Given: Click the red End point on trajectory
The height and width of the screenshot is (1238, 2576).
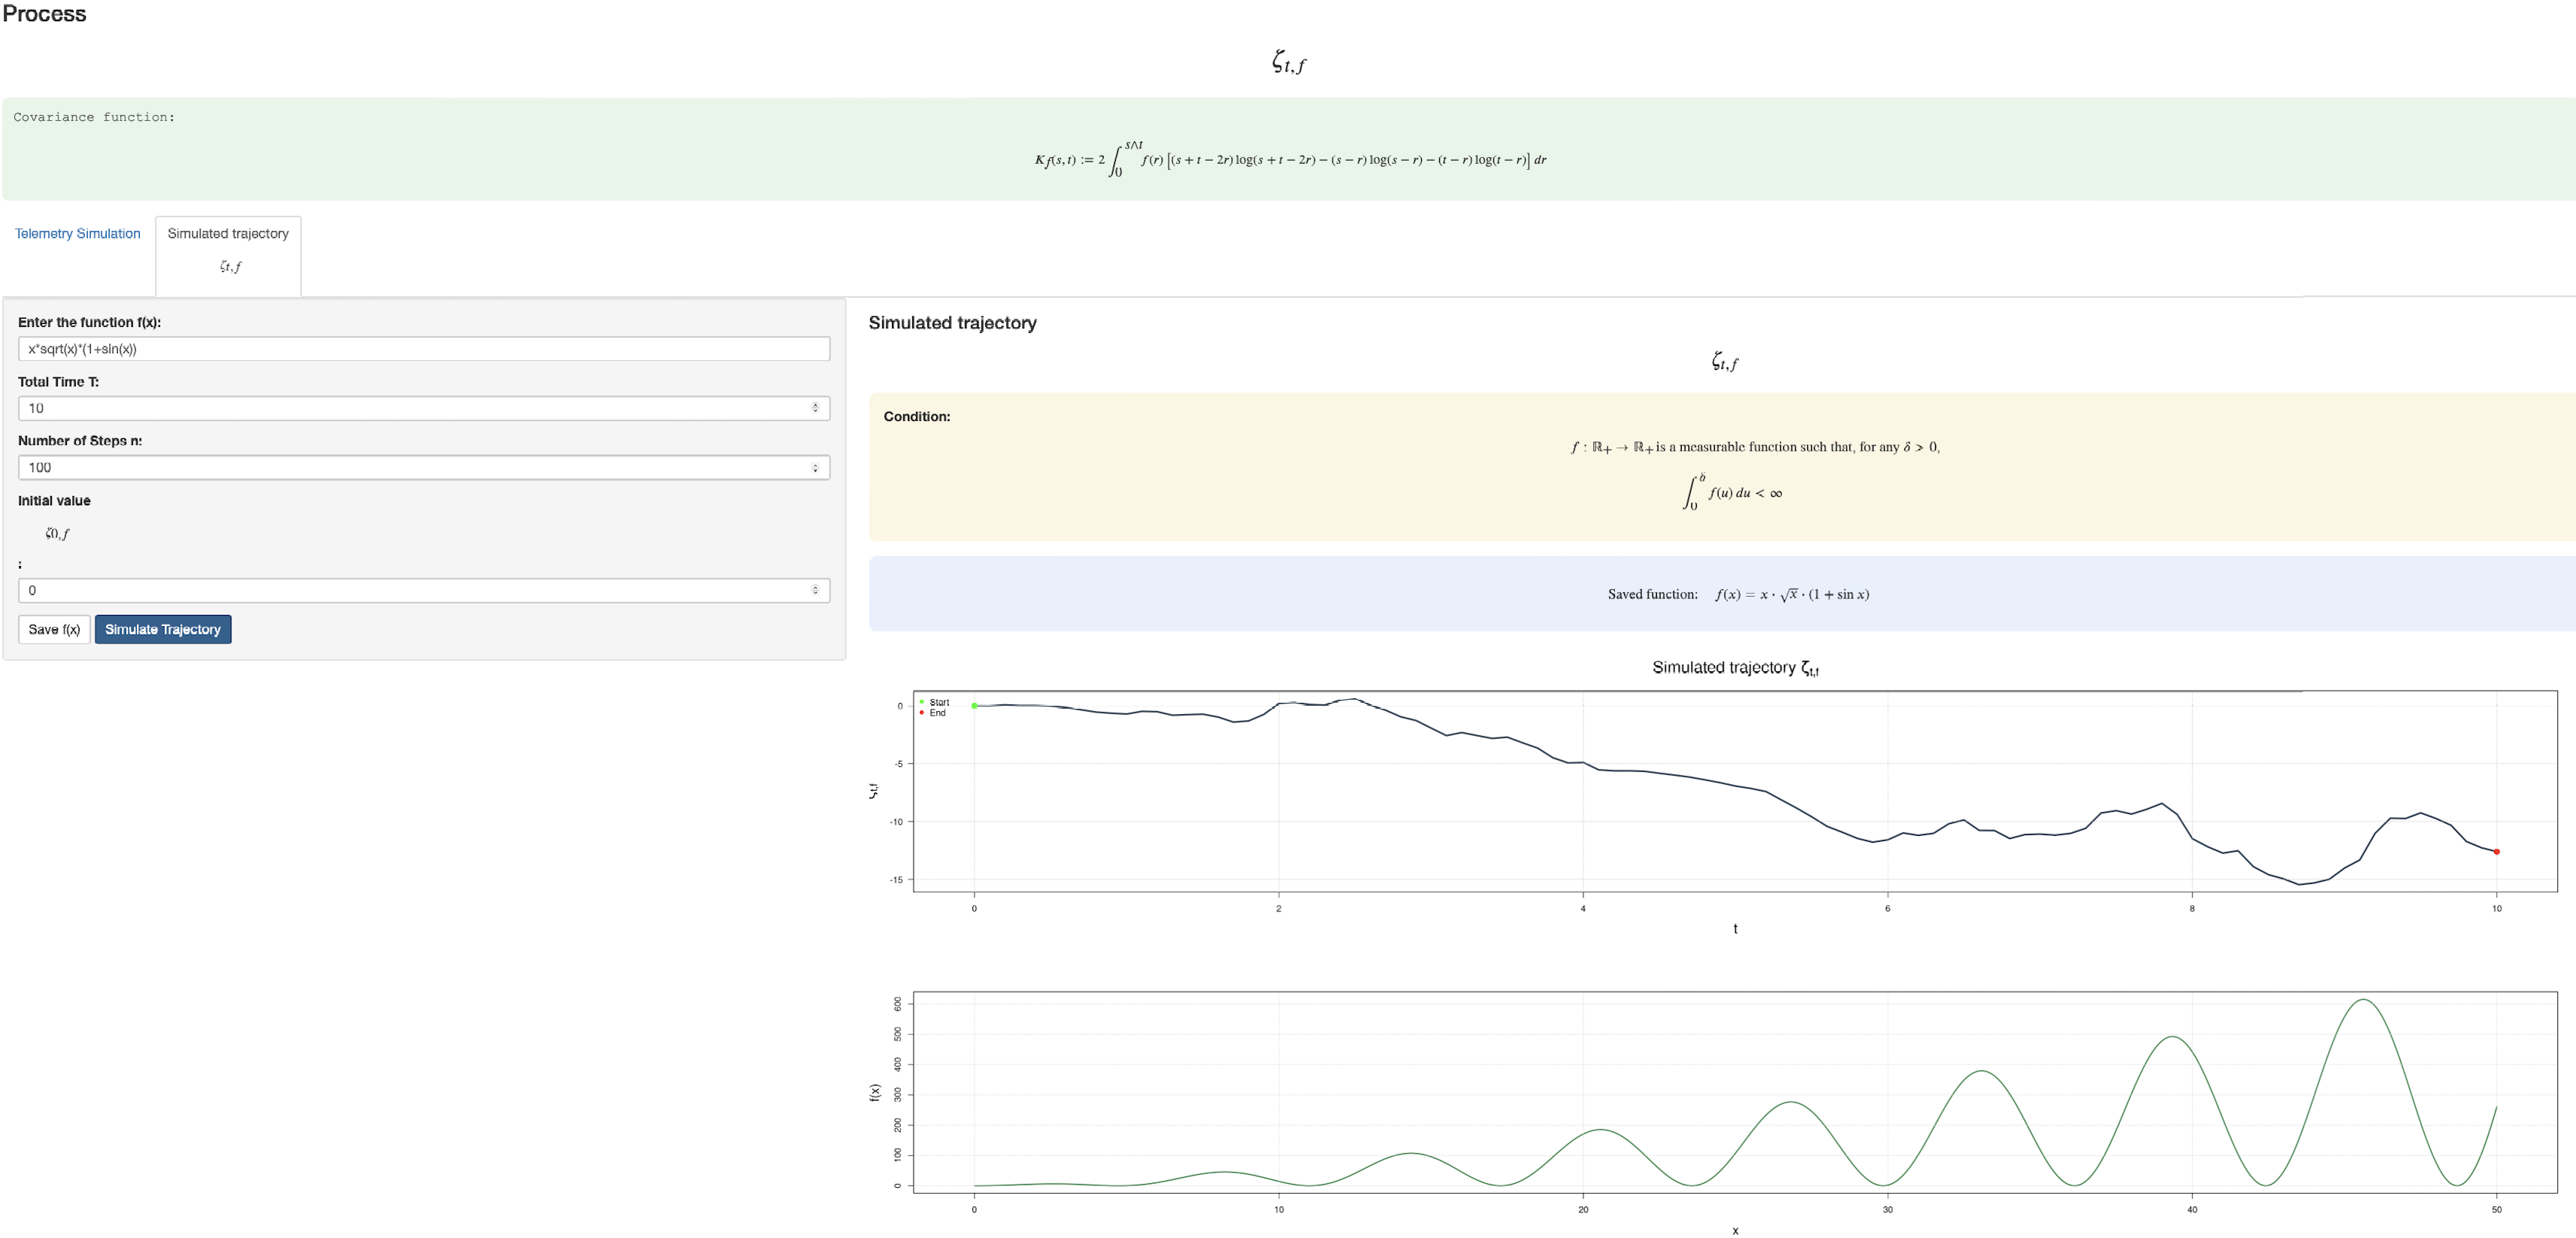Looking at the screenshot, I should pos(2496,852).
